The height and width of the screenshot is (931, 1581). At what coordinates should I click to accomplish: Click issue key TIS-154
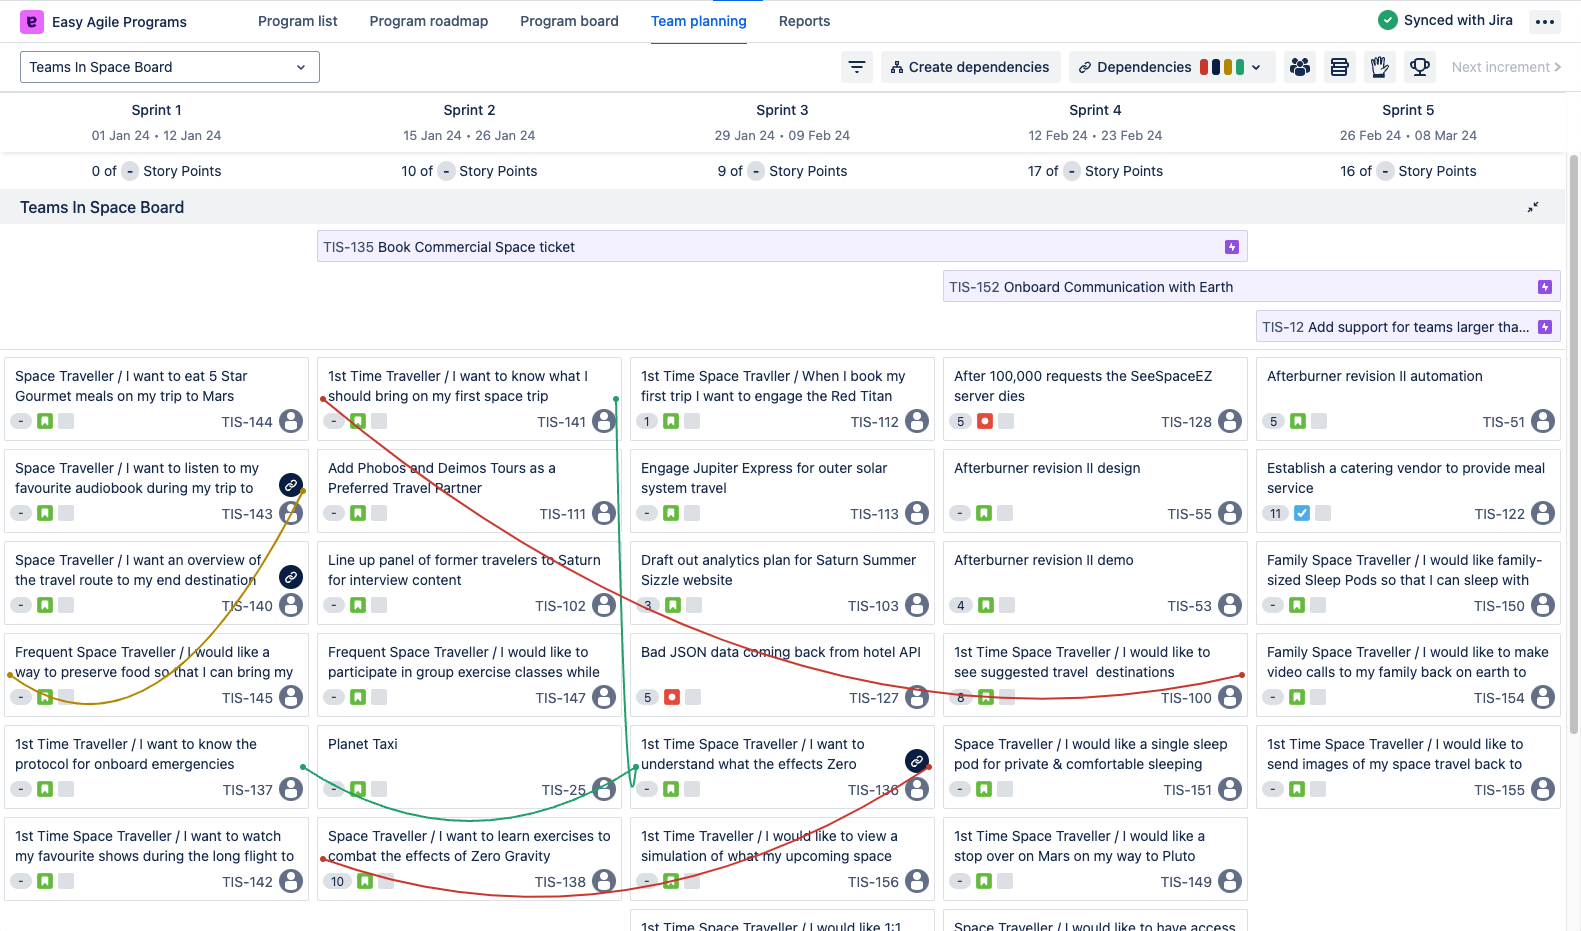1499,698
